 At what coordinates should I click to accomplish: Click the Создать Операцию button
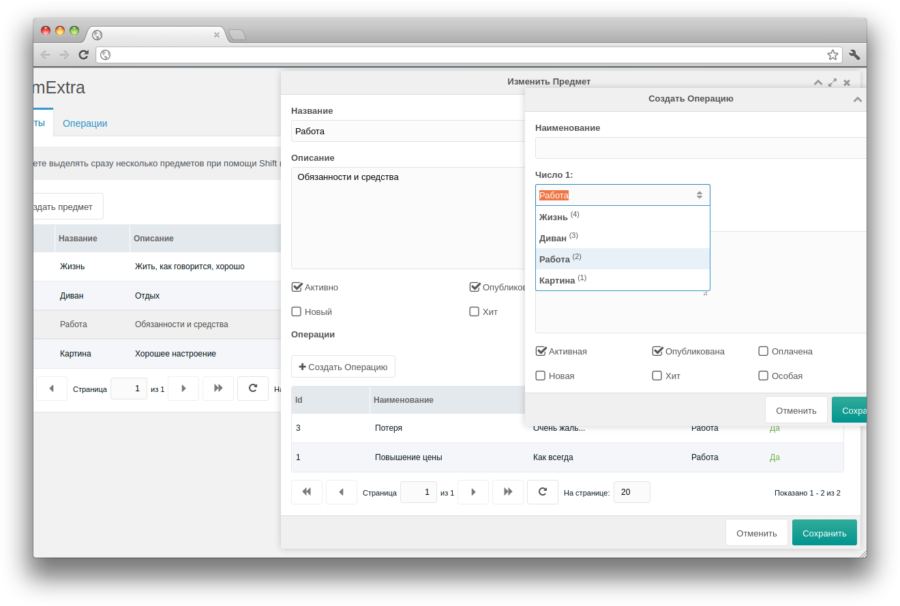tap(343, 367)
